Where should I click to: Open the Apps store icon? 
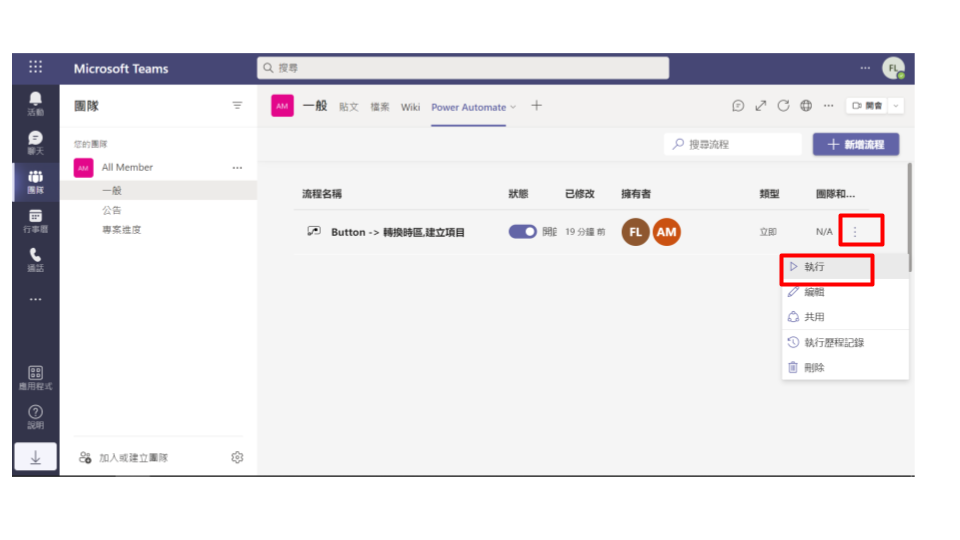pos(36,378)
